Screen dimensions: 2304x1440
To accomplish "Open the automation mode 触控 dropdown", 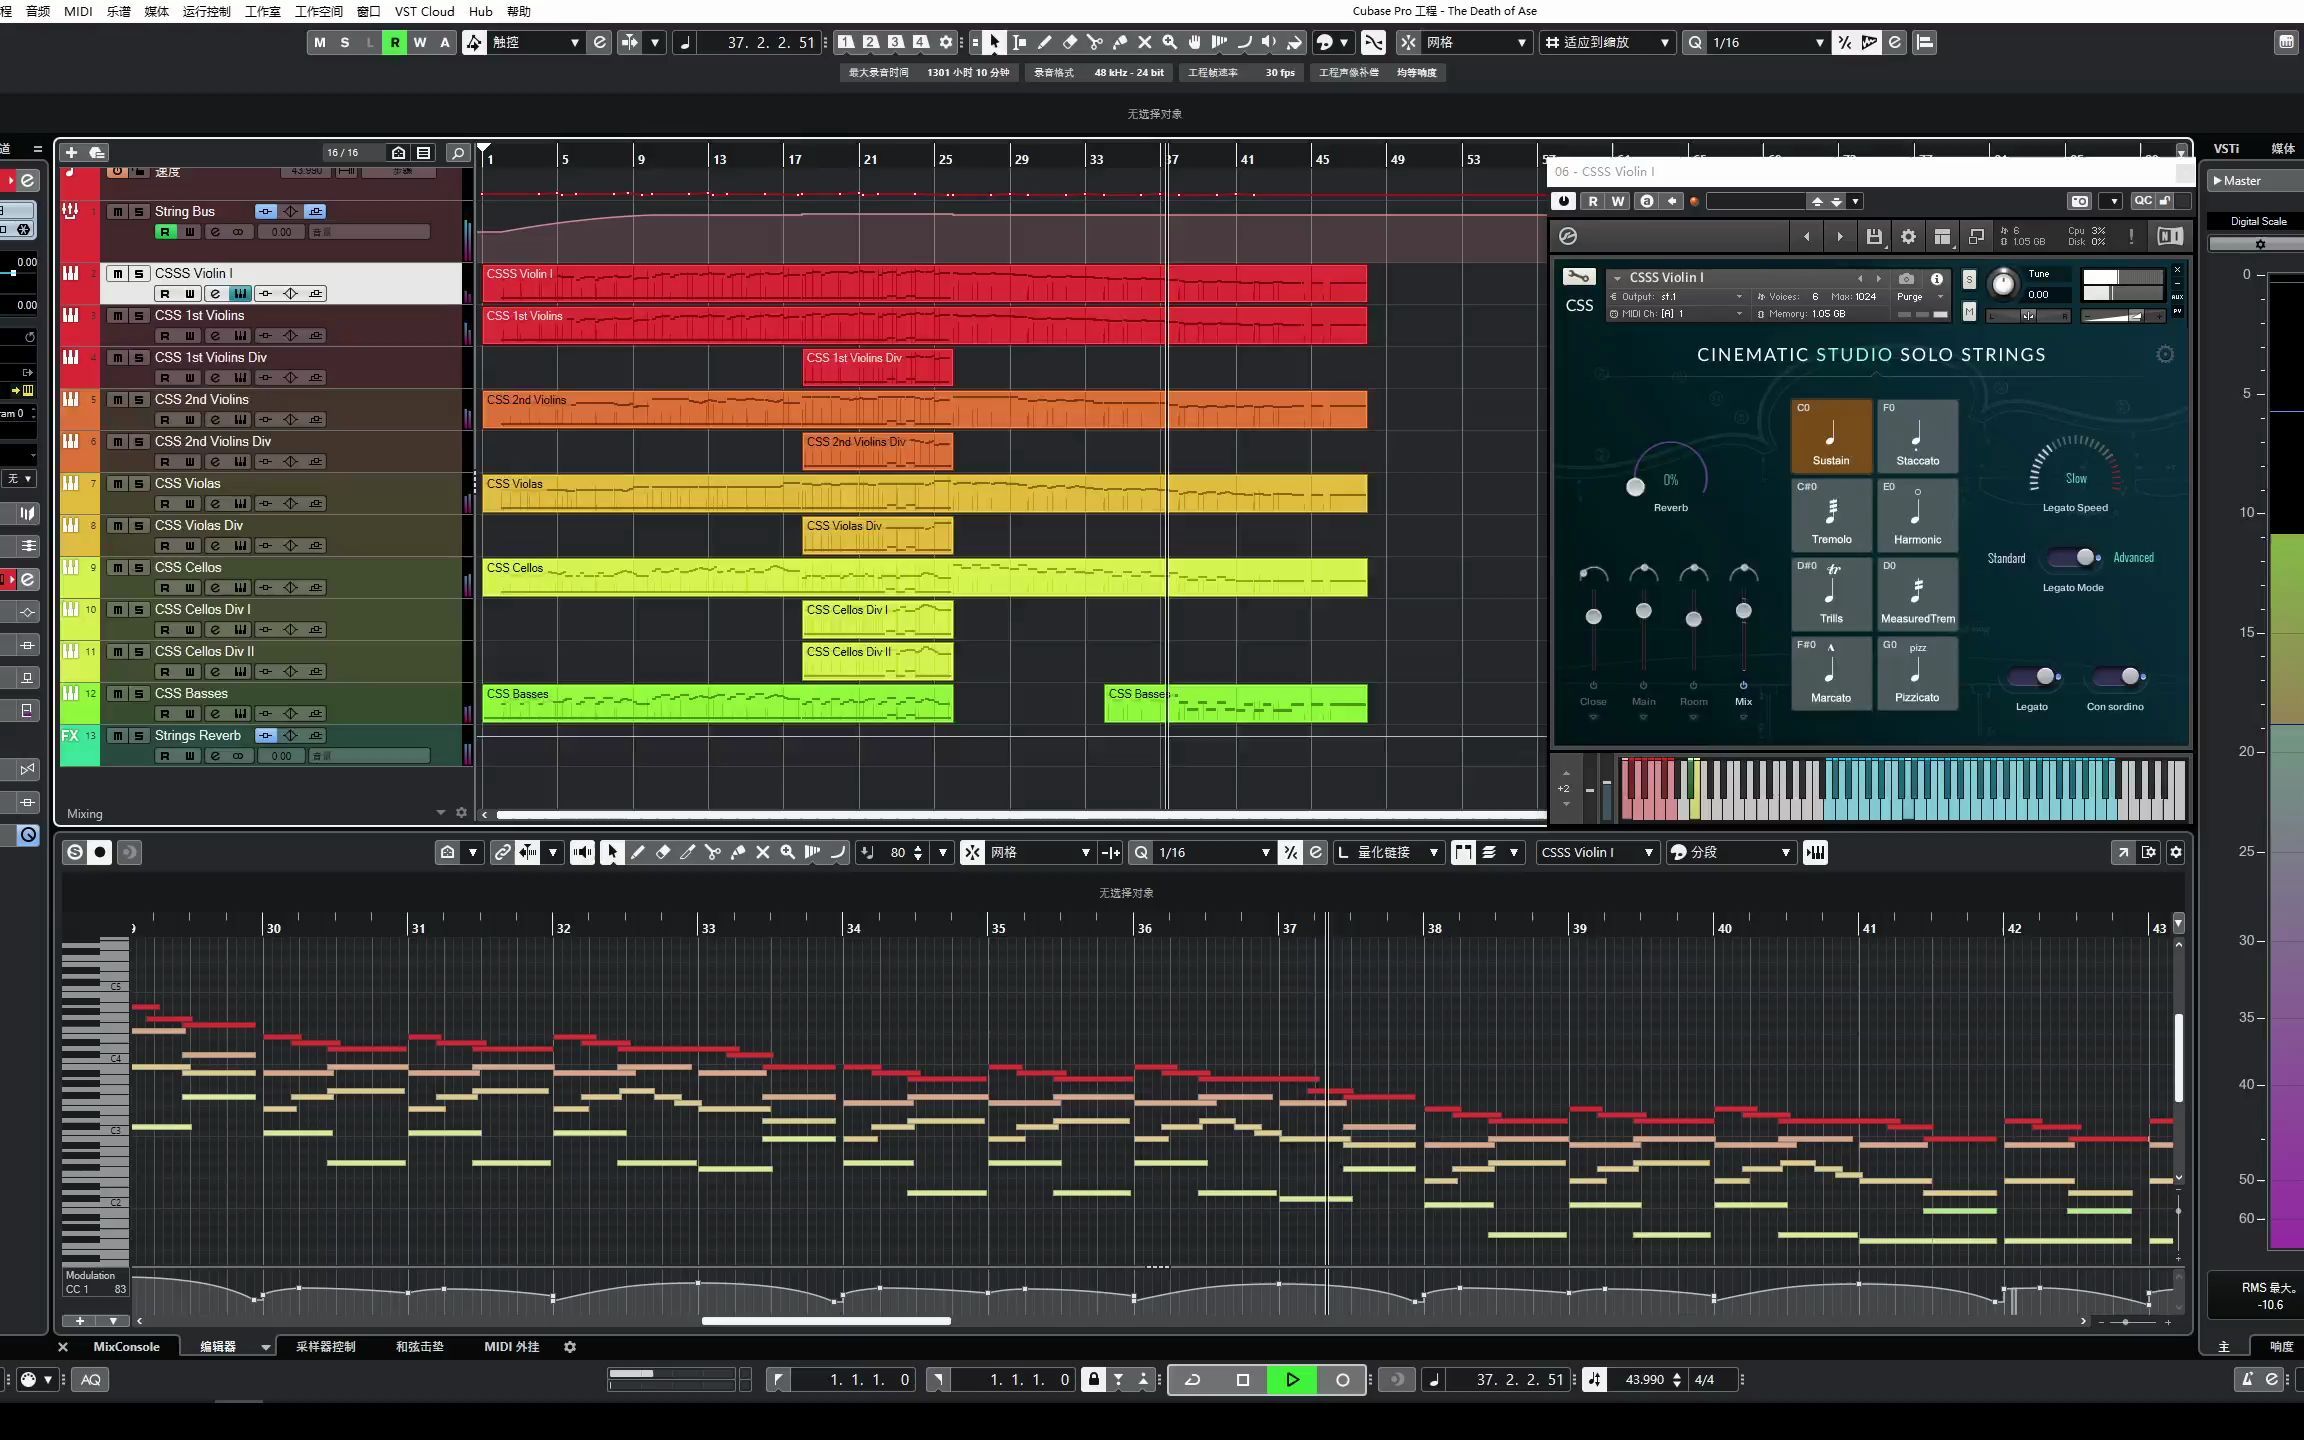I will pyautogui.click(x=535, y=42).
